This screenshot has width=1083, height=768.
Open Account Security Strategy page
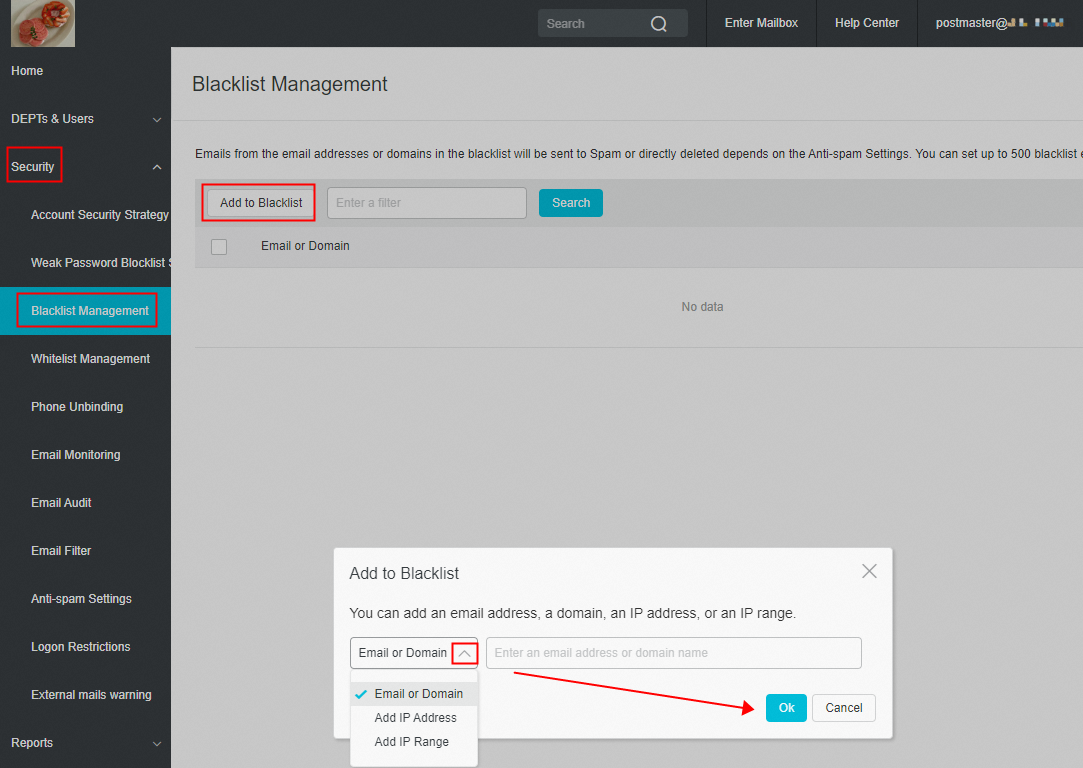point(99,215)
